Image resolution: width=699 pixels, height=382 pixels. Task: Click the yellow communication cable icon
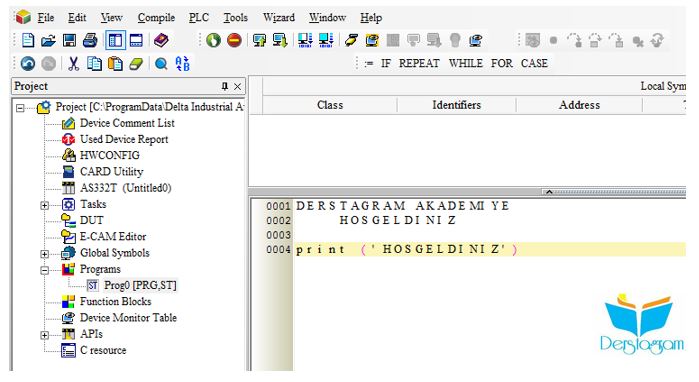pos(352,41)
